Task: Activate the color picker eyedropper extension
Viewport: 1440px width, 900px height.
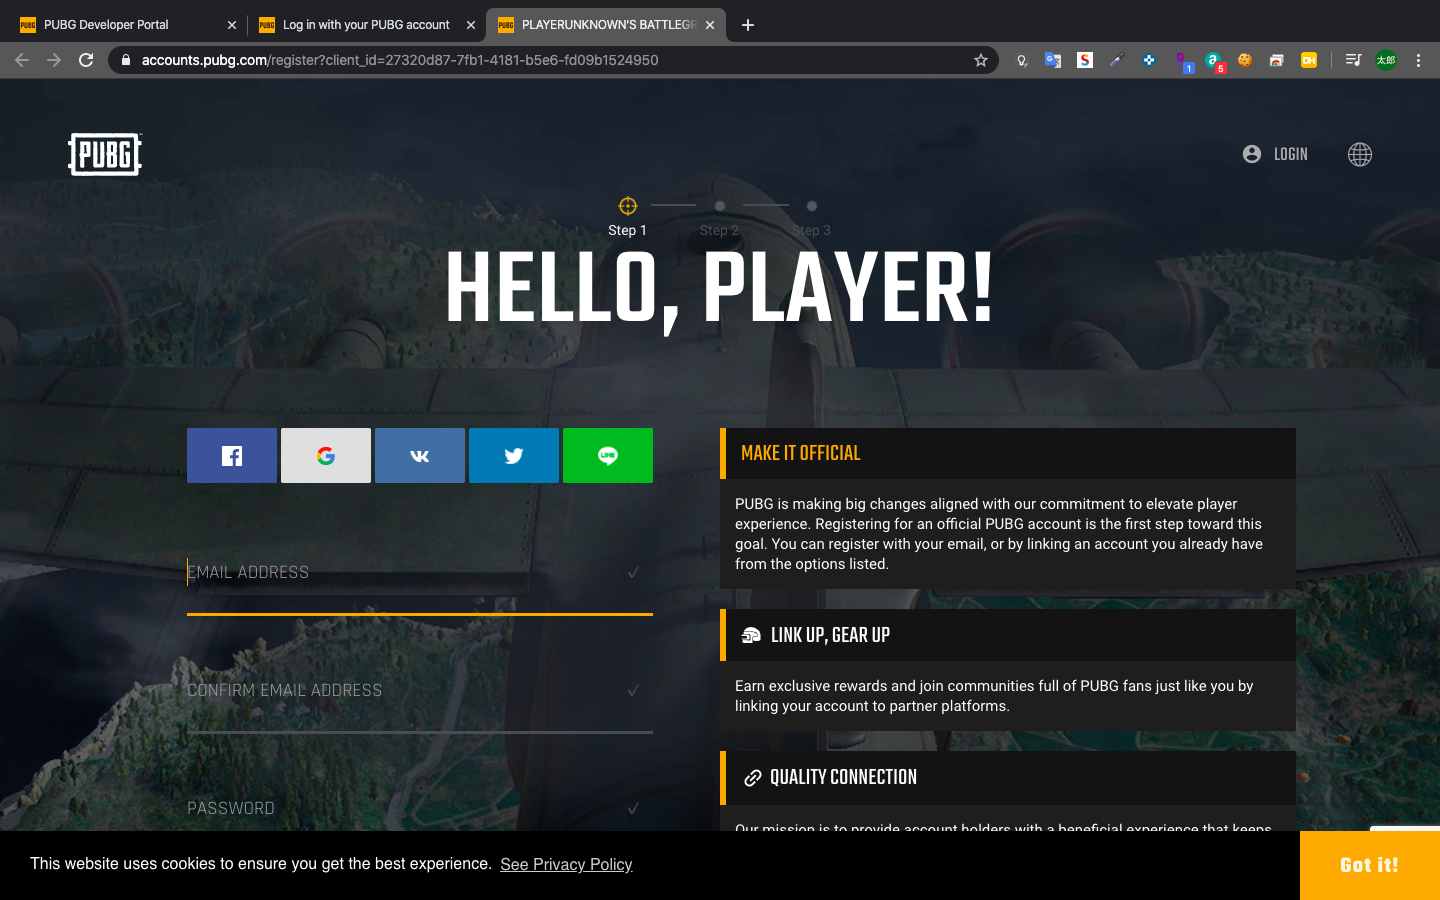Action: (x=1117, y=60)
